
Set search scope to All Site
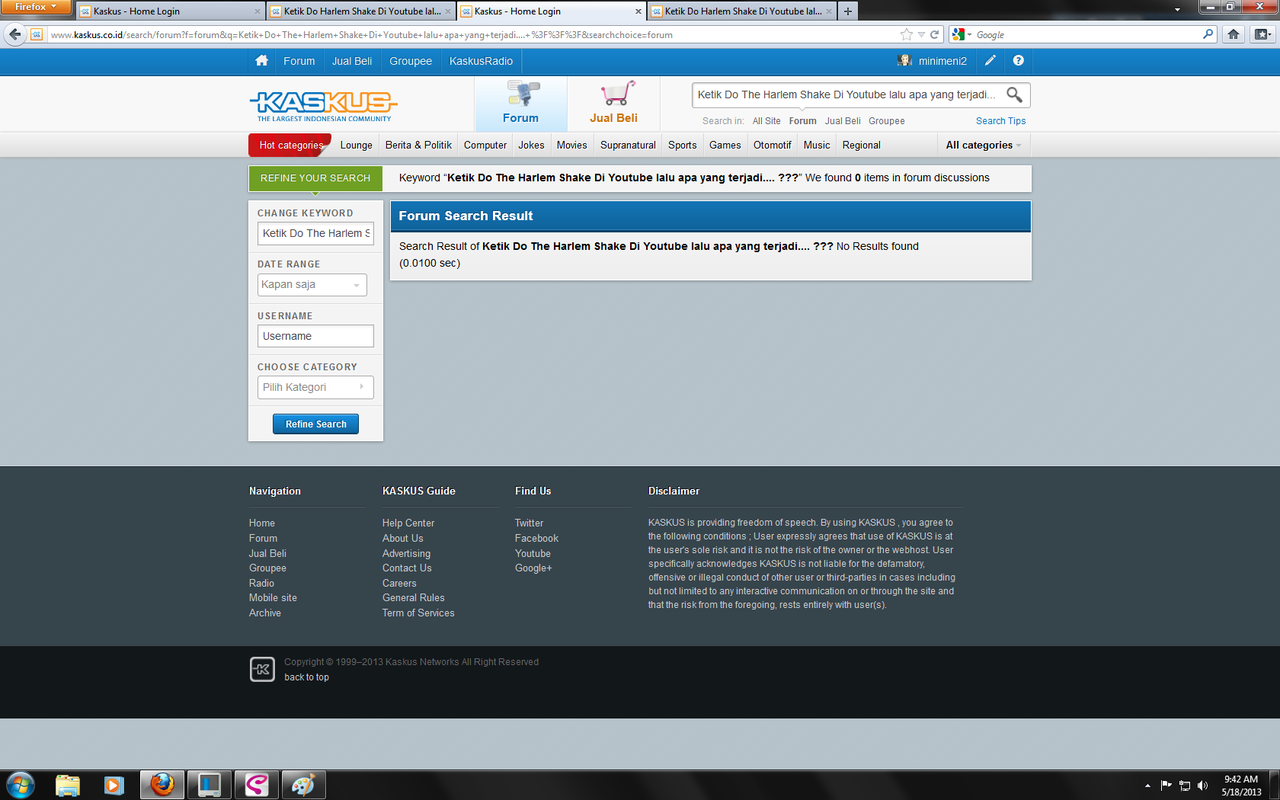(767, 121)
